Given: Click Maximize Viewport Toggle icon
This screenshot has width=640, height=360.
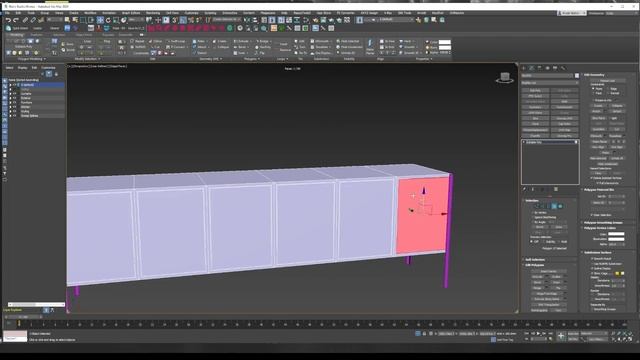Looking at the screenshot, I should point(631,339).
